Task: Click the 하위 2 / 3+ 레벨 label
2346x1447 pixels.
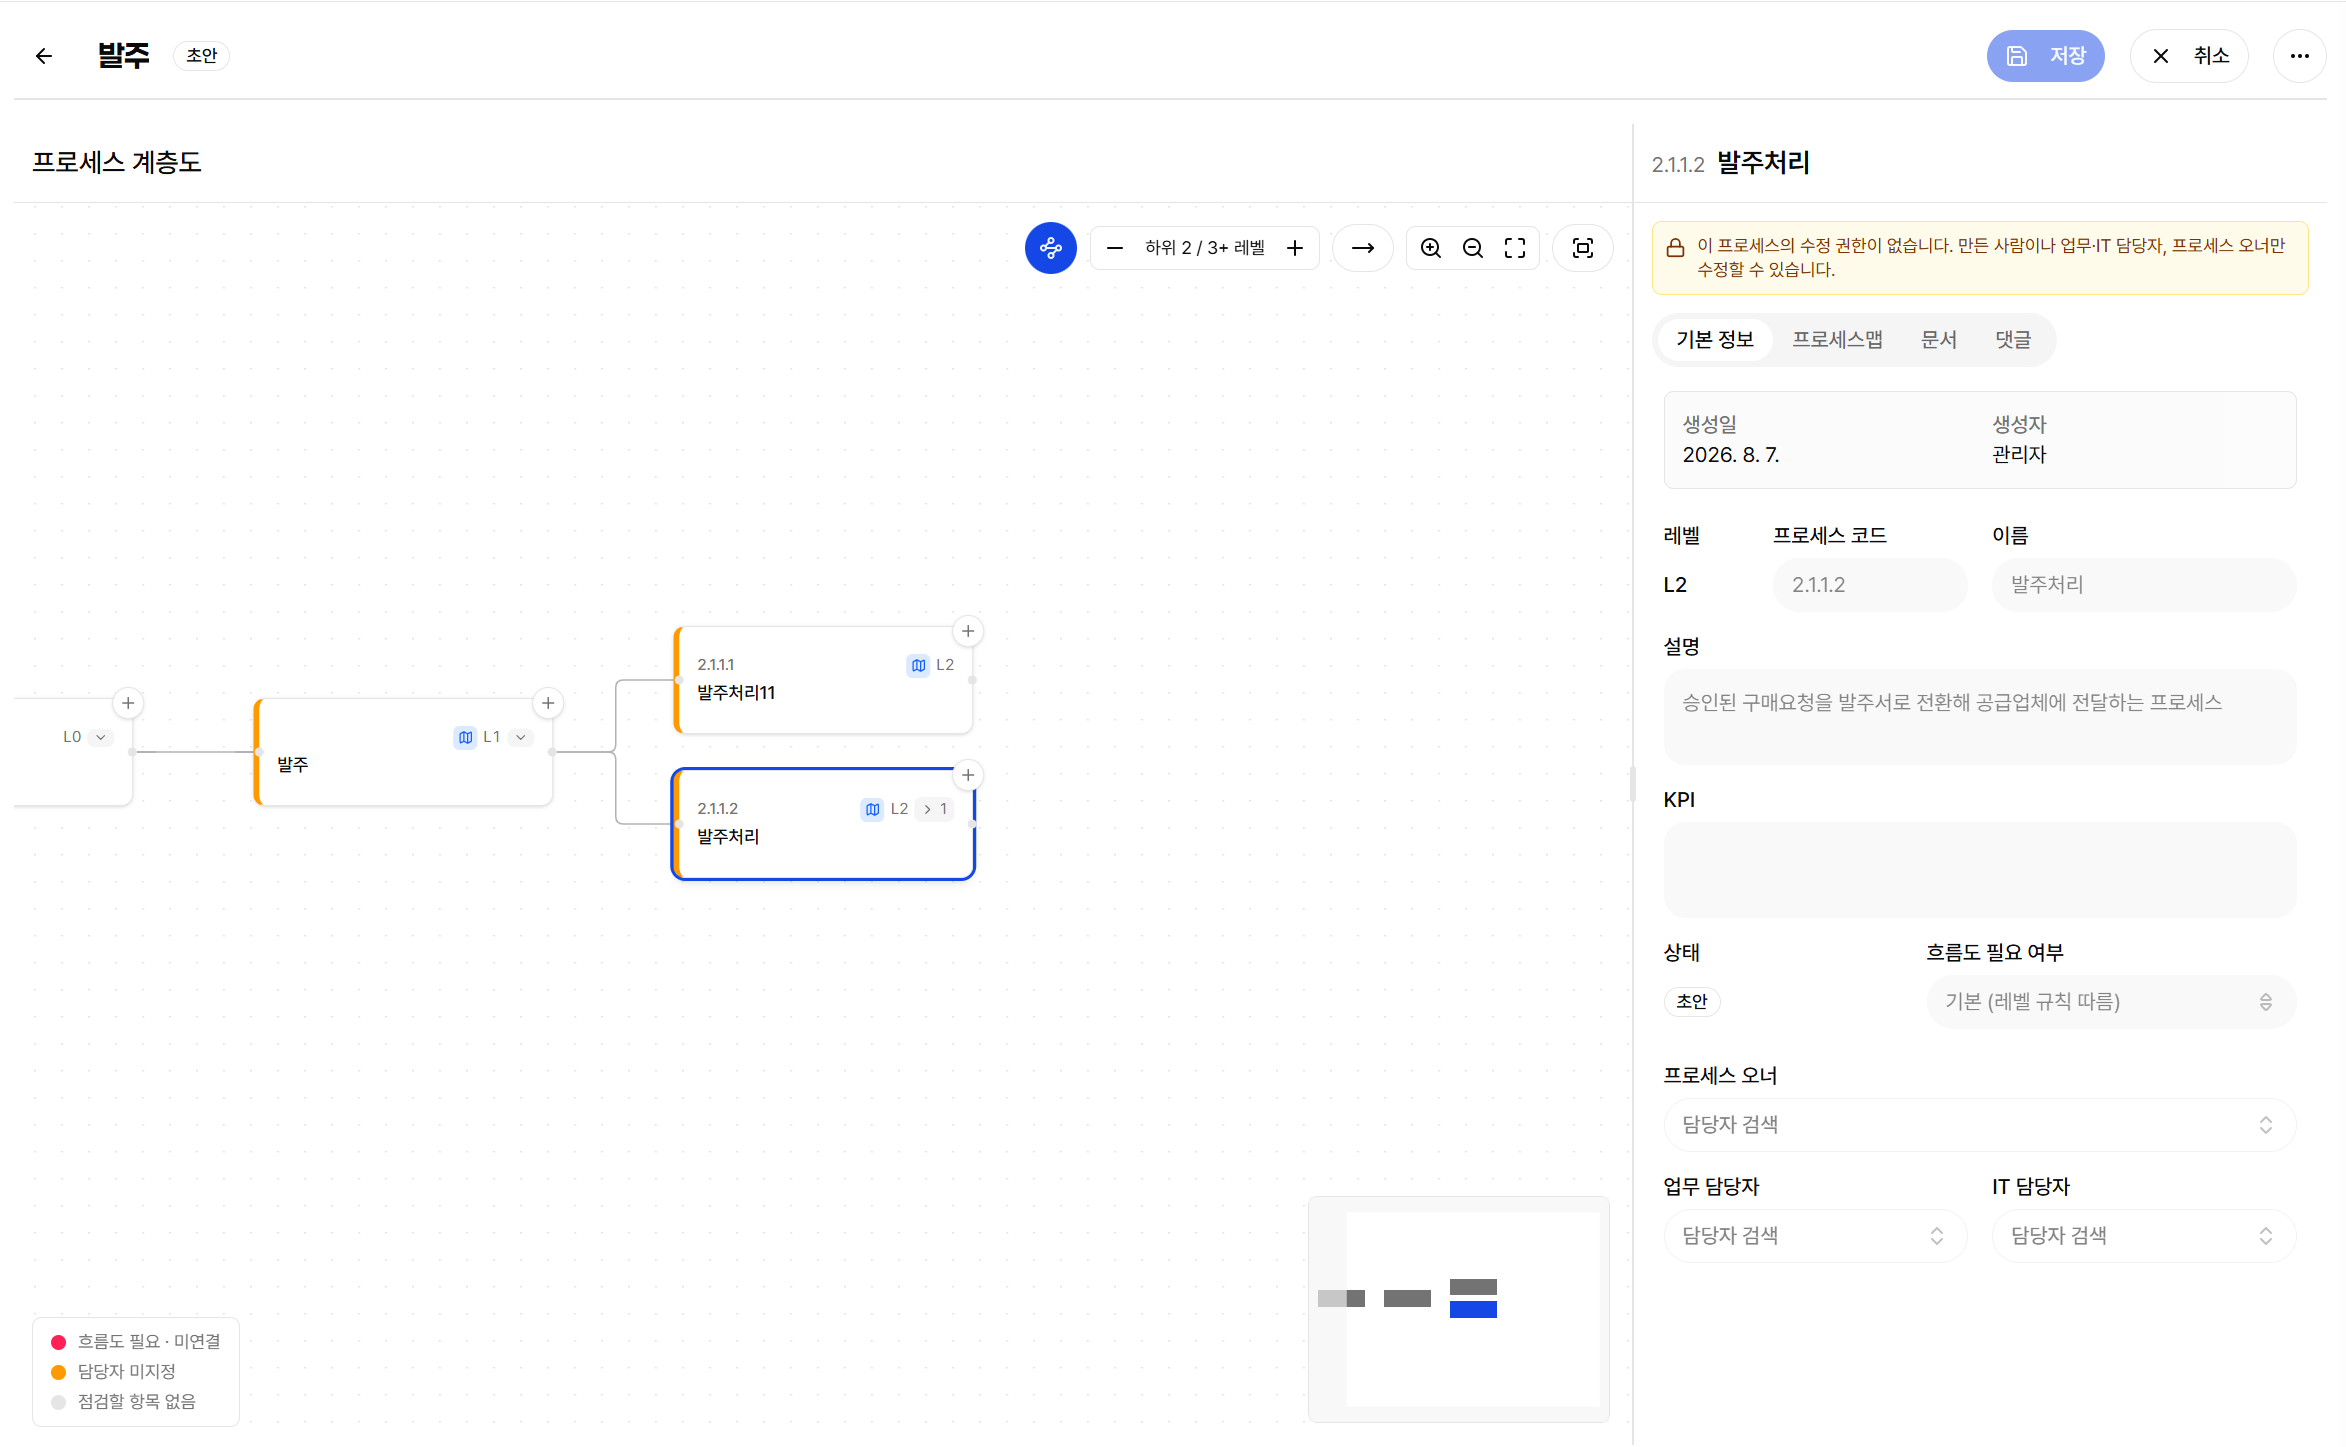Action: [x=1204, y=248]
